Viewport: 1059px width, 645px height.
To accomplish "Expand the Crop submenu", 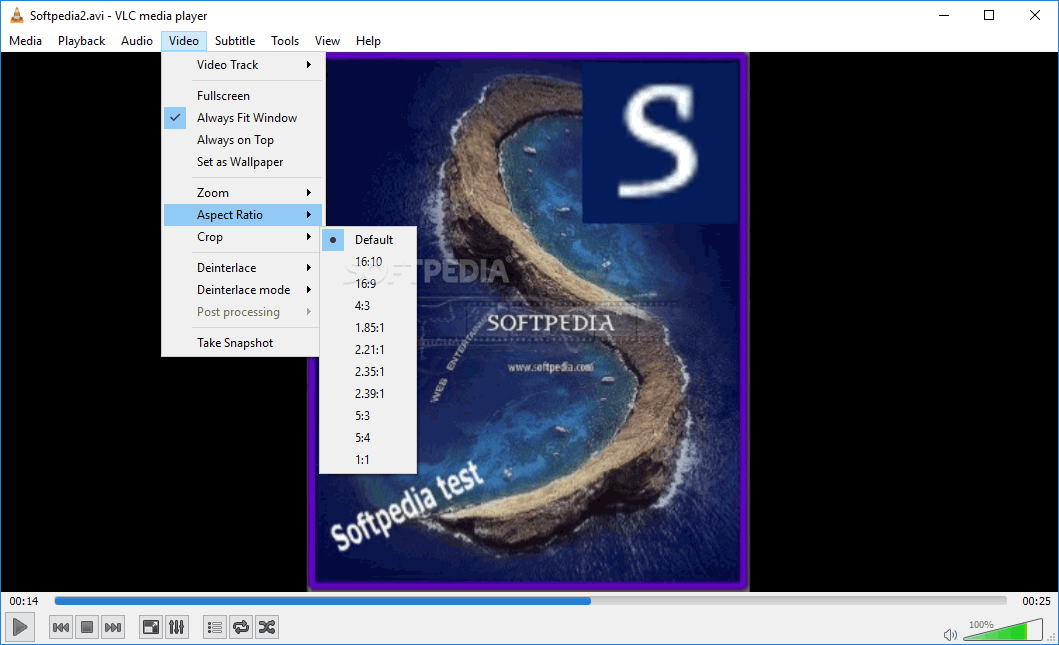I will pyautogui.click(x=242, y=237).
